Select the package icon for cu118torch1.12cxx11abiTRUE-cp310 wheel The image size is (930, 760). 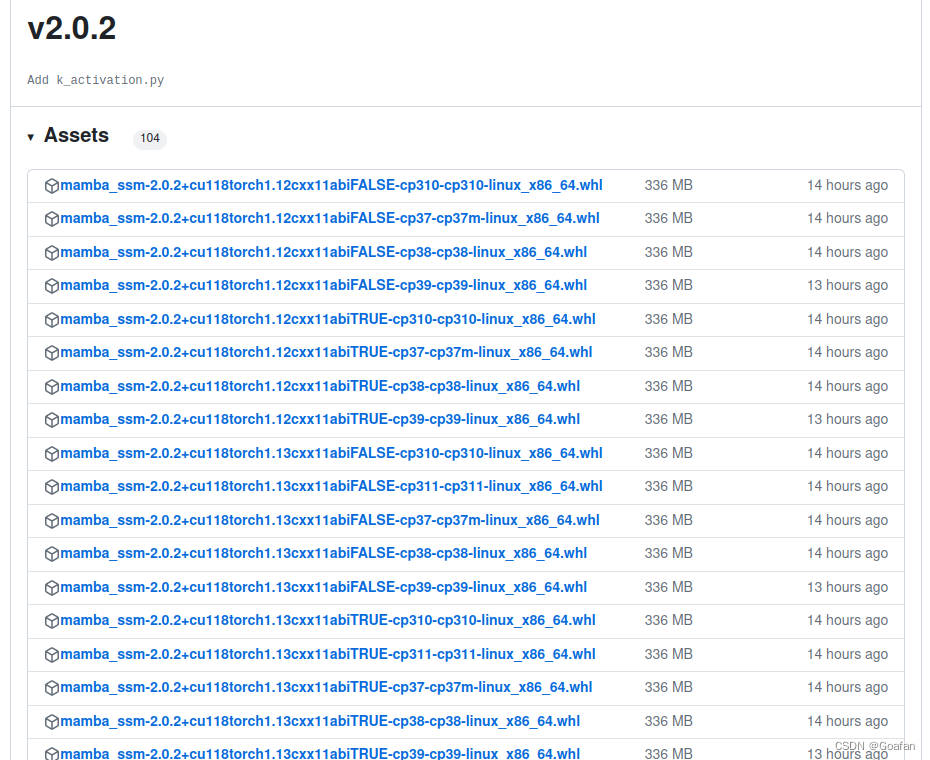pos(51,319)
